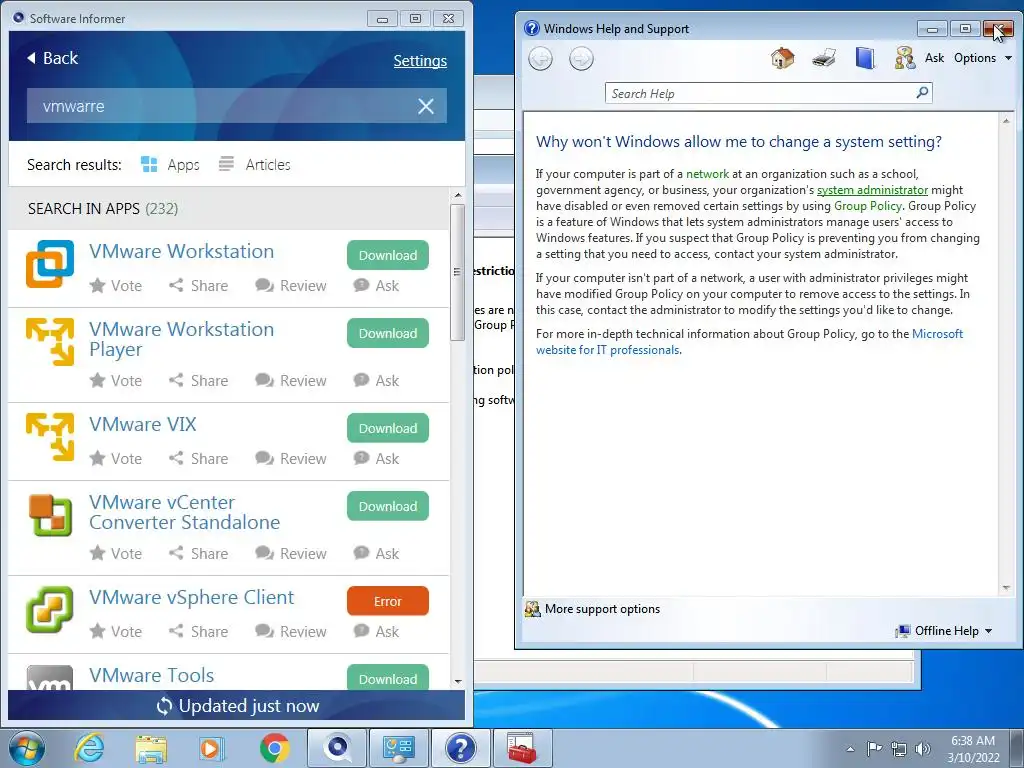This screenshot has height=768, width=1024.
Task: Share VMware VIX
Action: [199, 458]
